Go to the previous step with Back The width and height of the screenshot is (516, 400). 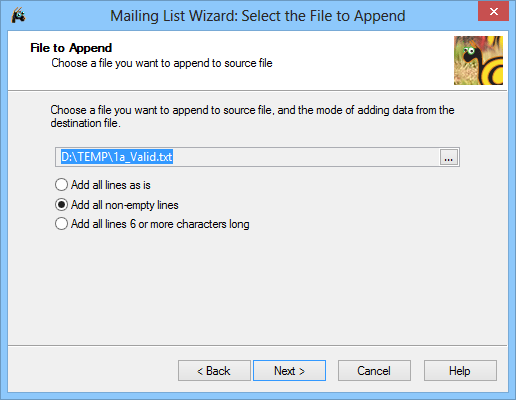click(x=214, y=370)
